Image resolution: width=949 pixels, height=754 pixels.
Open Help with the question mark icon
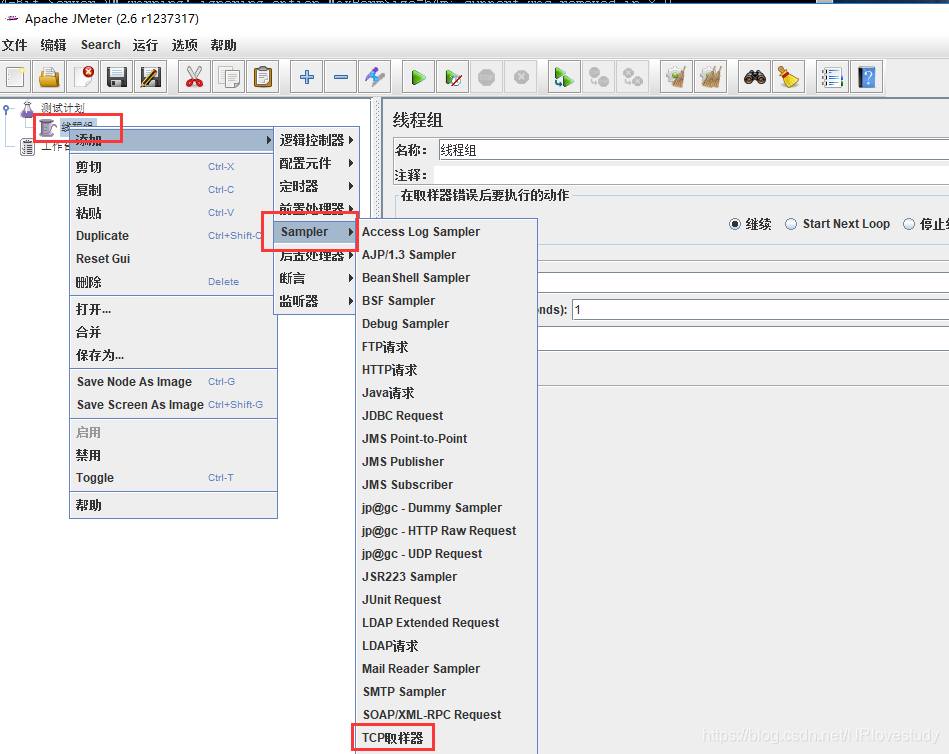tap(866, 77)
